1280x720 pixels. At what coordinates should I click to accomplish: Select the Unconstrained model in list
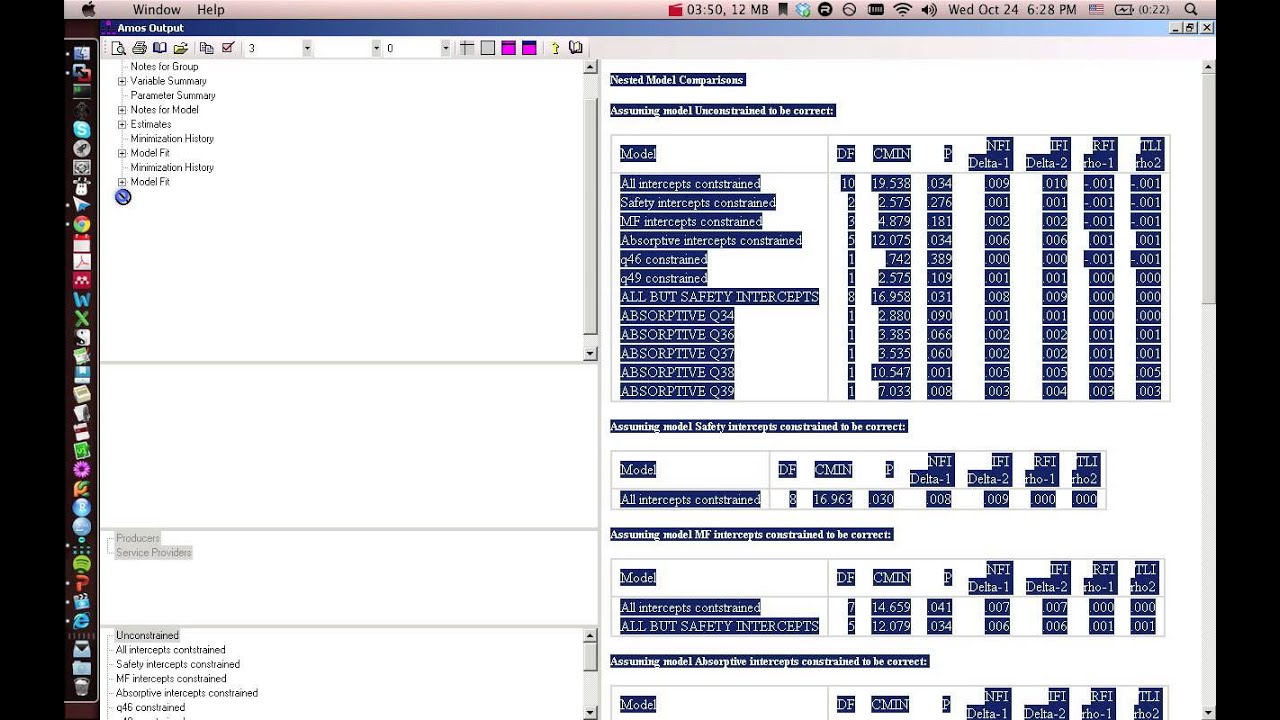pyautogui.click(x=147, y=635)
